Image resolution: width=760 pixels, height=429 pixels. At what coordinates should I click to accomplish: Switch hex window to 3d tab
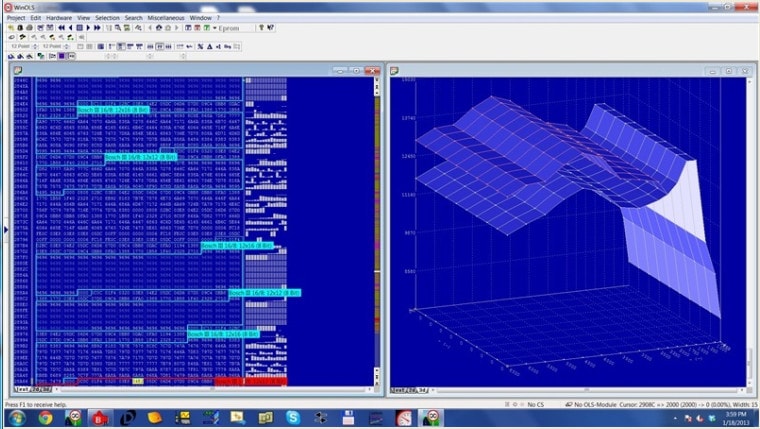click(47, 389)
